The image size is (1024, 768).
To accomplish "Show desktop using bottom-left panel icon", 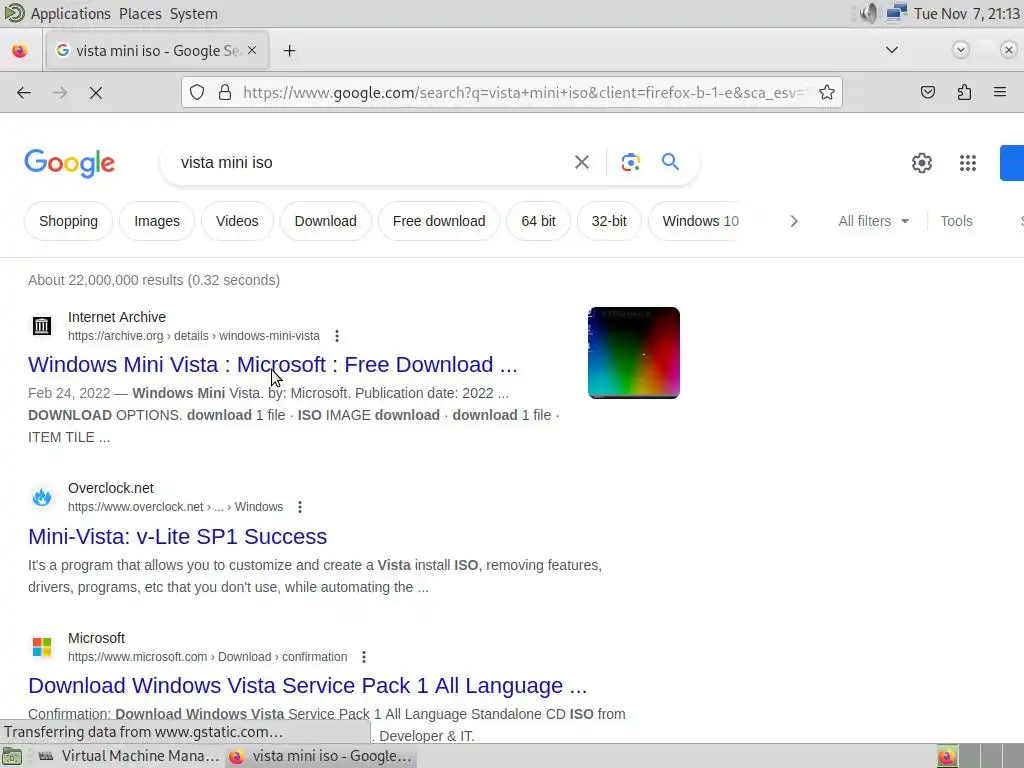I will [x=12, y=756].
